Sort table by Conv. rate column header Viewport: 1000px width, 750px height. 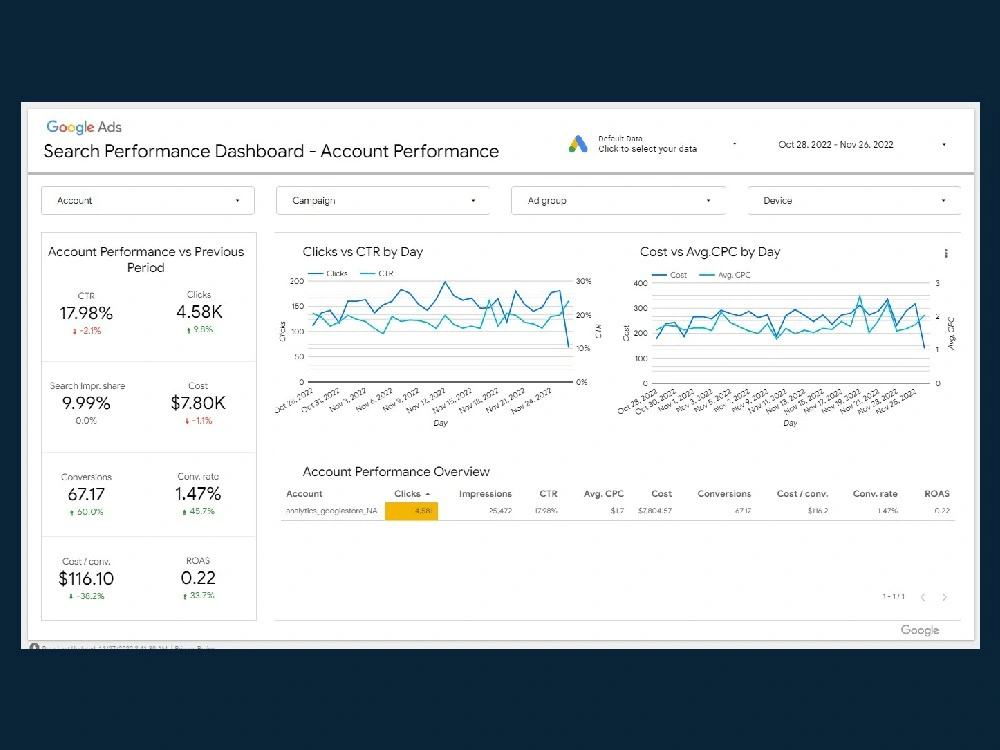[x=875, y=494]
